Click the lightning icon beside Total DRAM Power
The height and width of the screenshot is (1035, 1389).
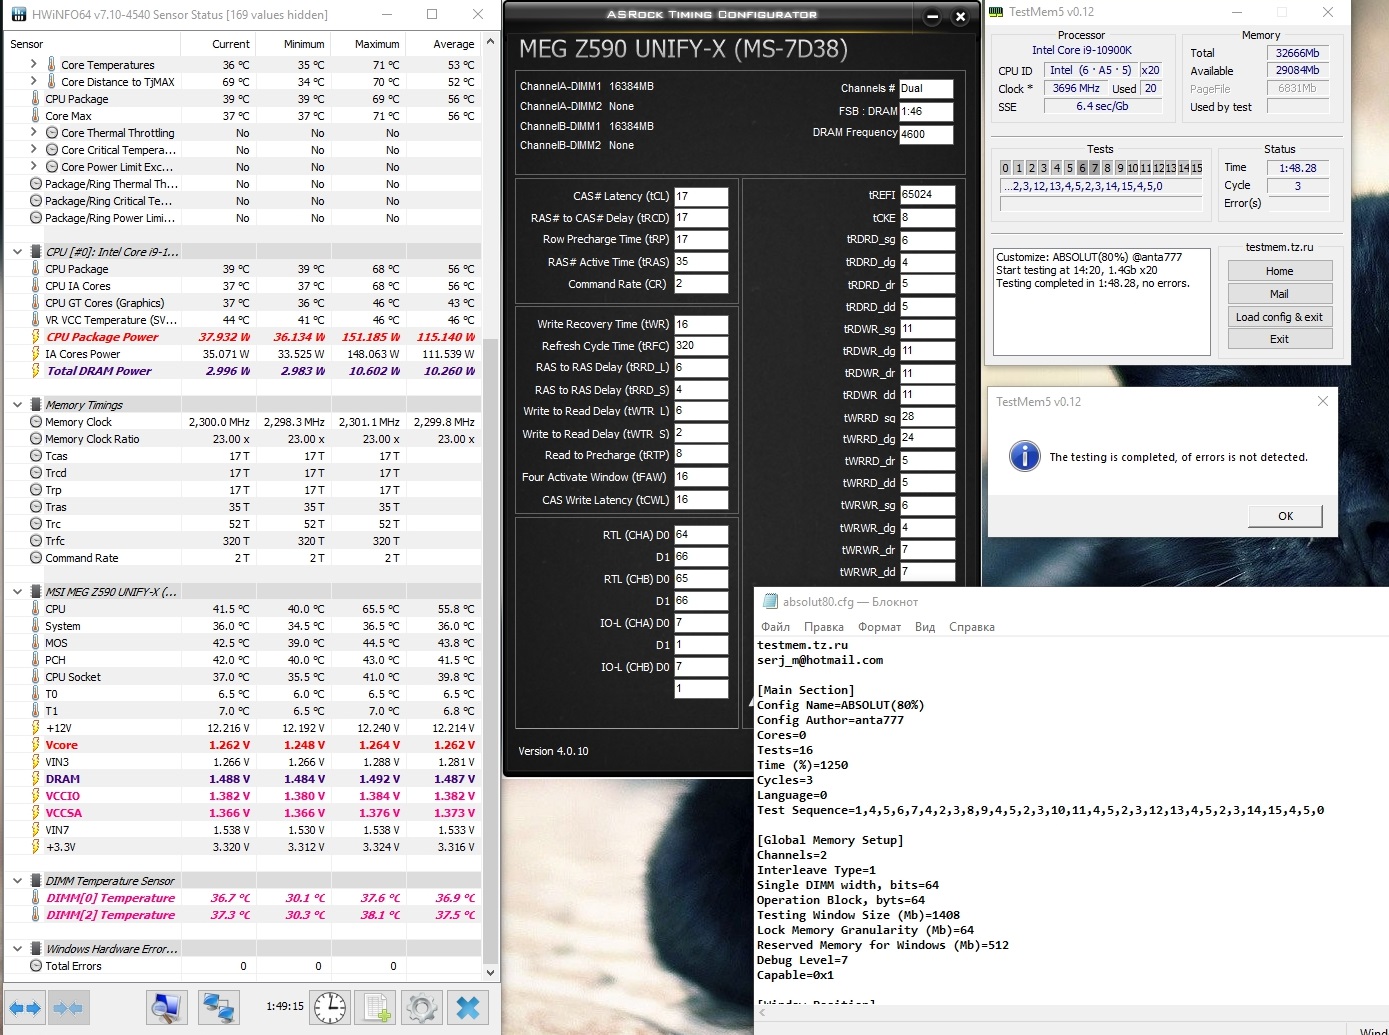36,371
